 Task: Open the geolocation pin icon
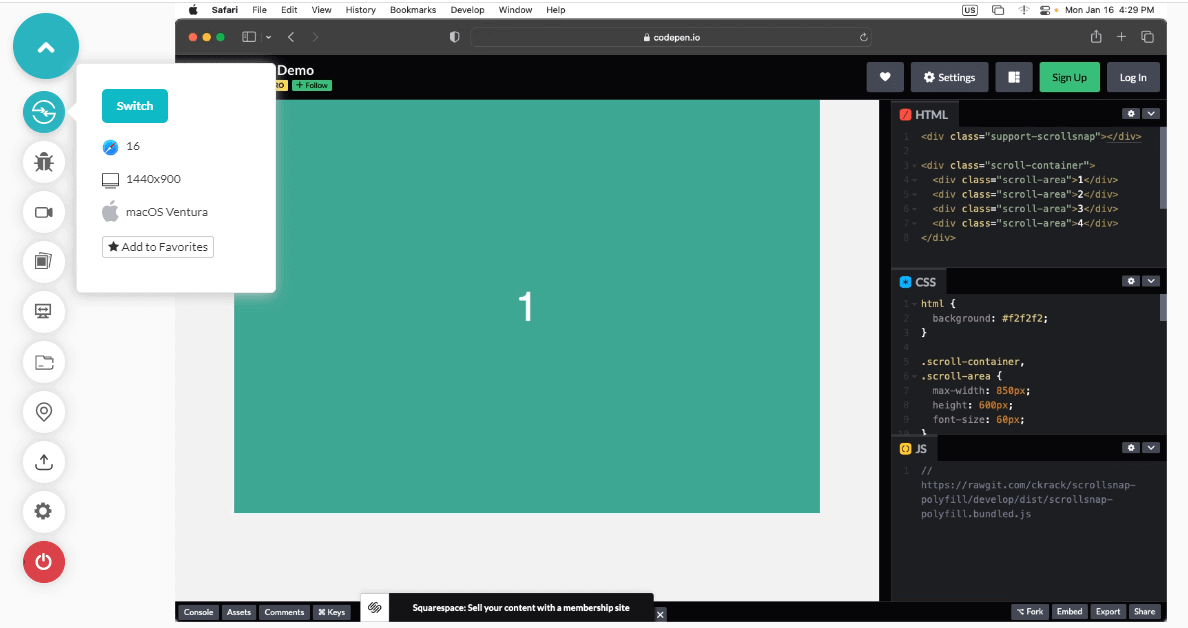pos(44,411)
